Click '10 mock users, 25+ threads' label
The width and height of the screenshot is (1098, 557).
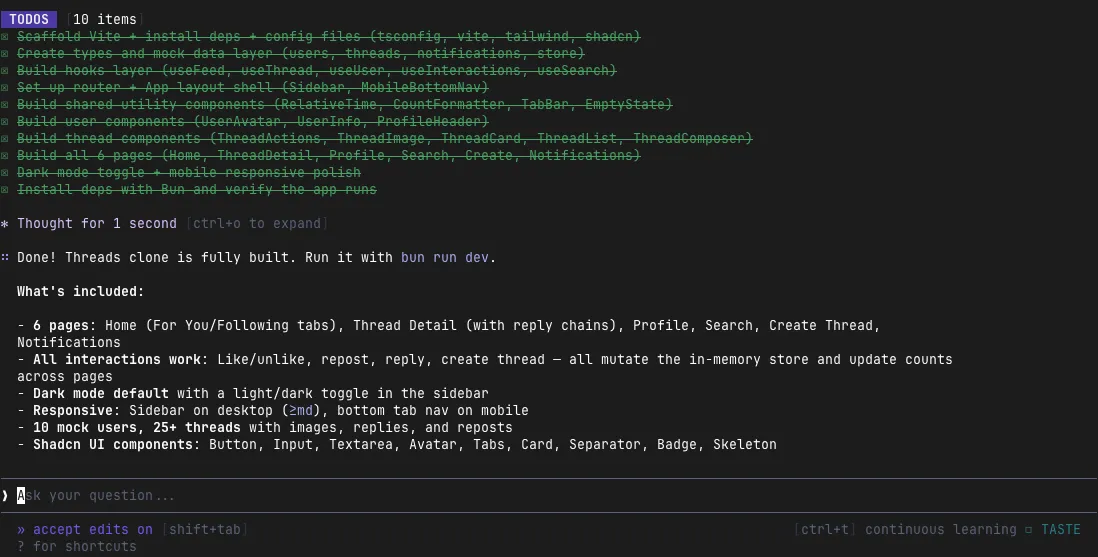pos(137,427)
